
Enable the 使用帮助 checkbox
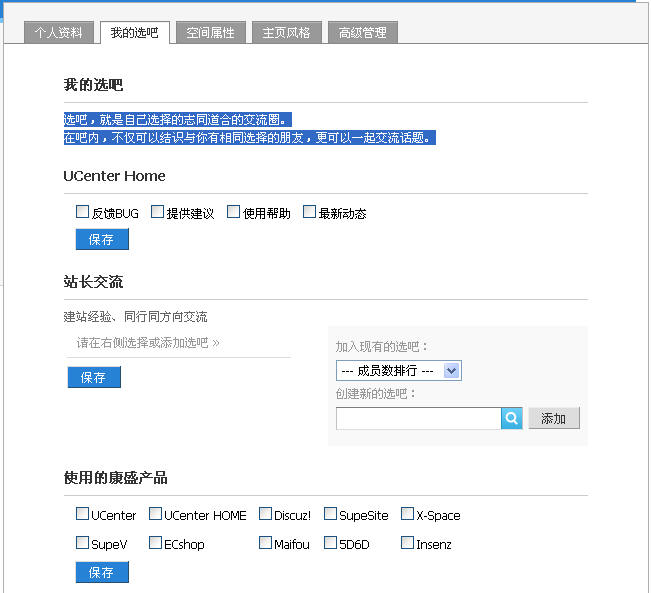pos(234,212)
